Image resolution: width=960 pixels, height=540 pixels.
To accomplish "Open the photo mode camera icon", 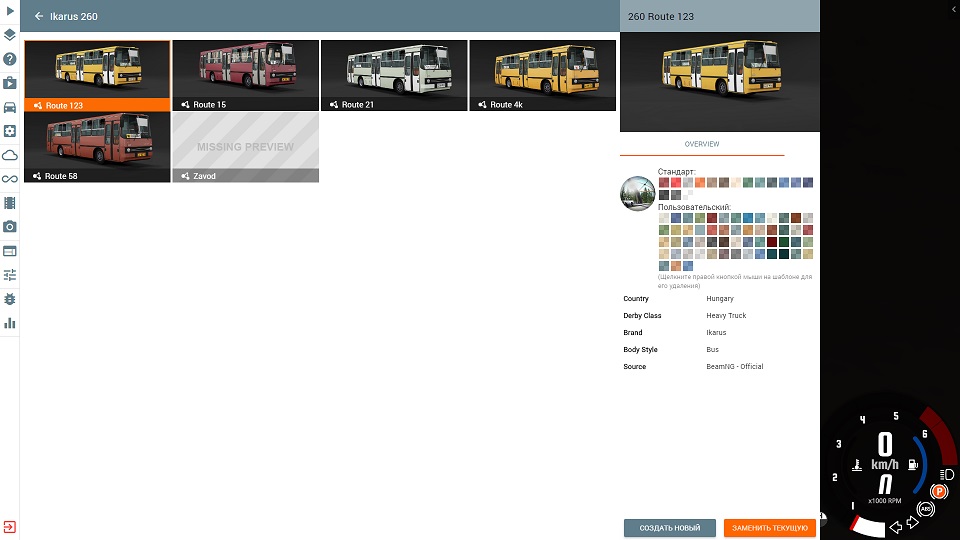I will coord(10,227).
